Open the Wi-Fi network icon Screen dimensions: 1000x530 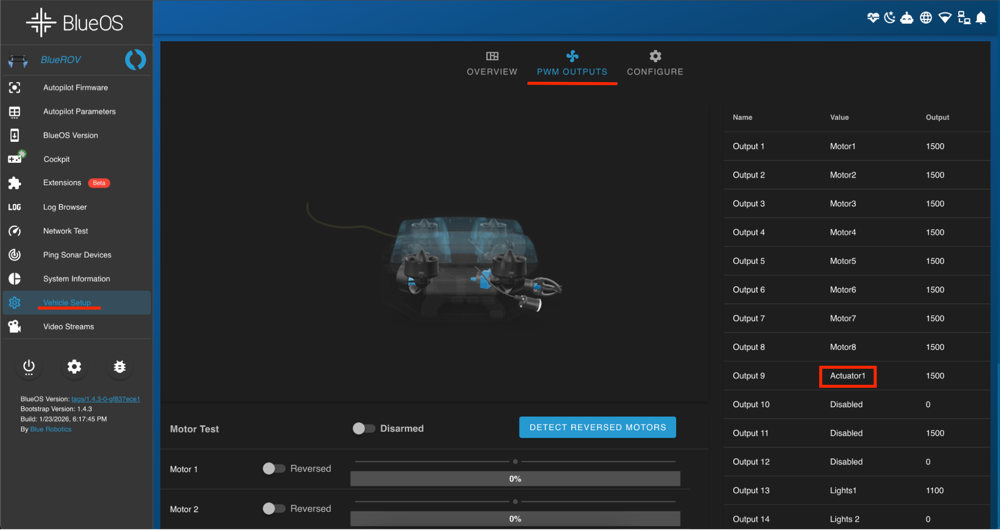tap(944, 18)
